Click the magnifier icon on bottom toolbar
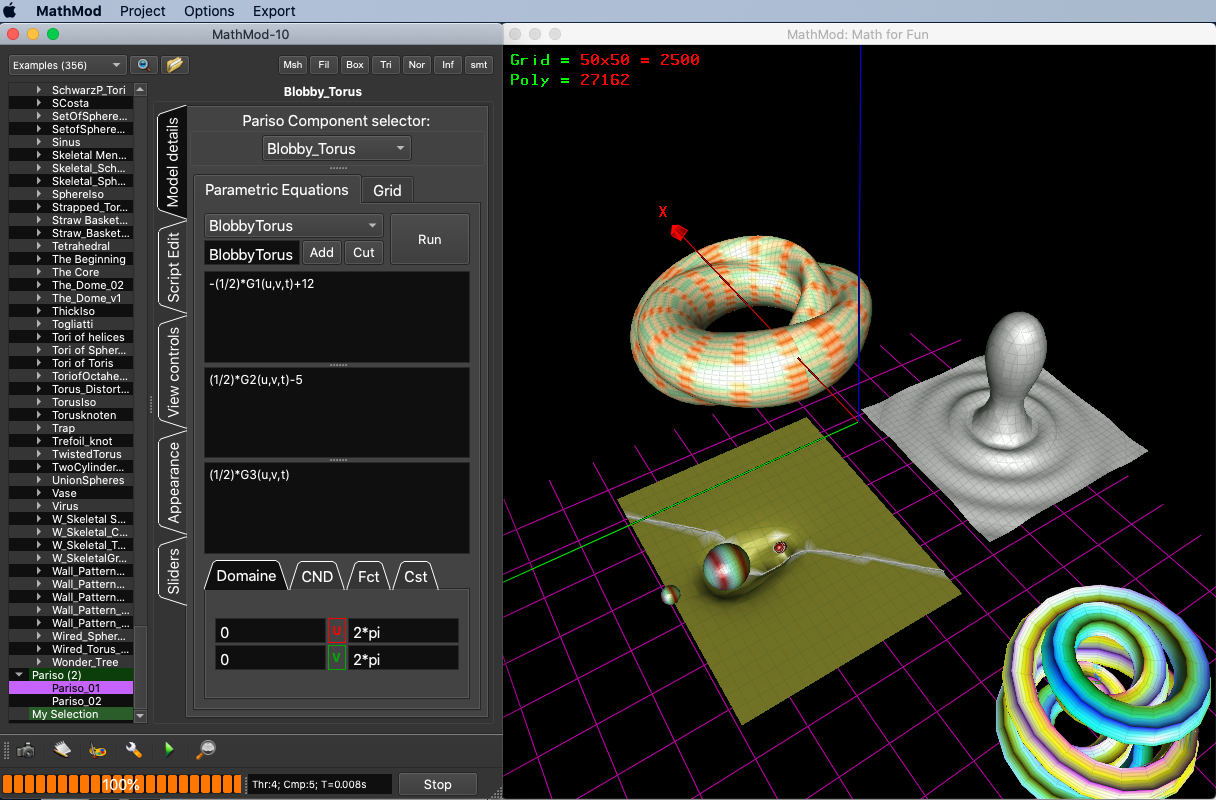This screenshot has height=800, width=1216. (206, 750)
